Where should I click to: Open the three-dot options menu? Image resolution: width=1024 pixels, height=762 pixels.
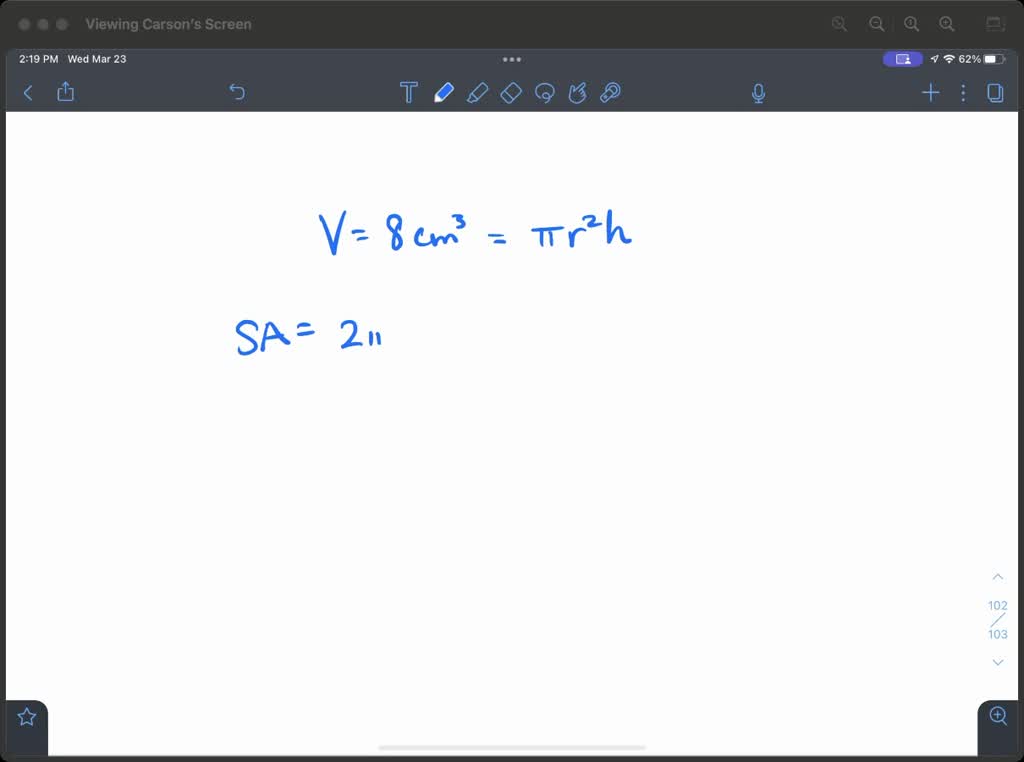962,92
